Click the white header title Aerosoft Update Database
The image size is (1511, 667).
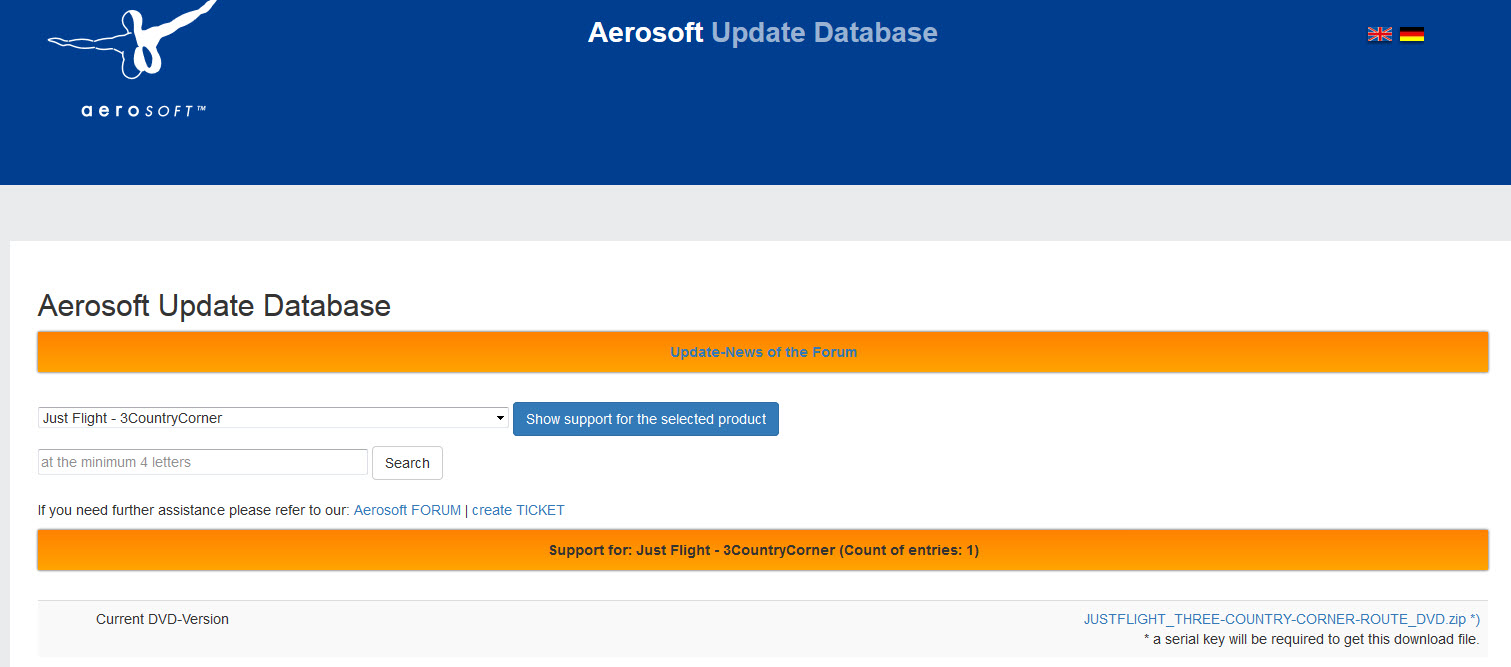pyautogui.click(x=762, y=33)
